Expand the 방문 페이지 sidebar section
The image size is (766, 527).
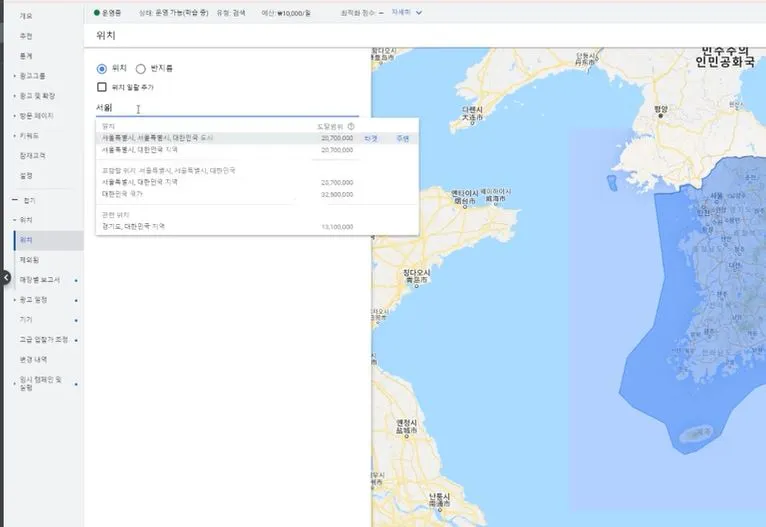(x=15, y=116)
